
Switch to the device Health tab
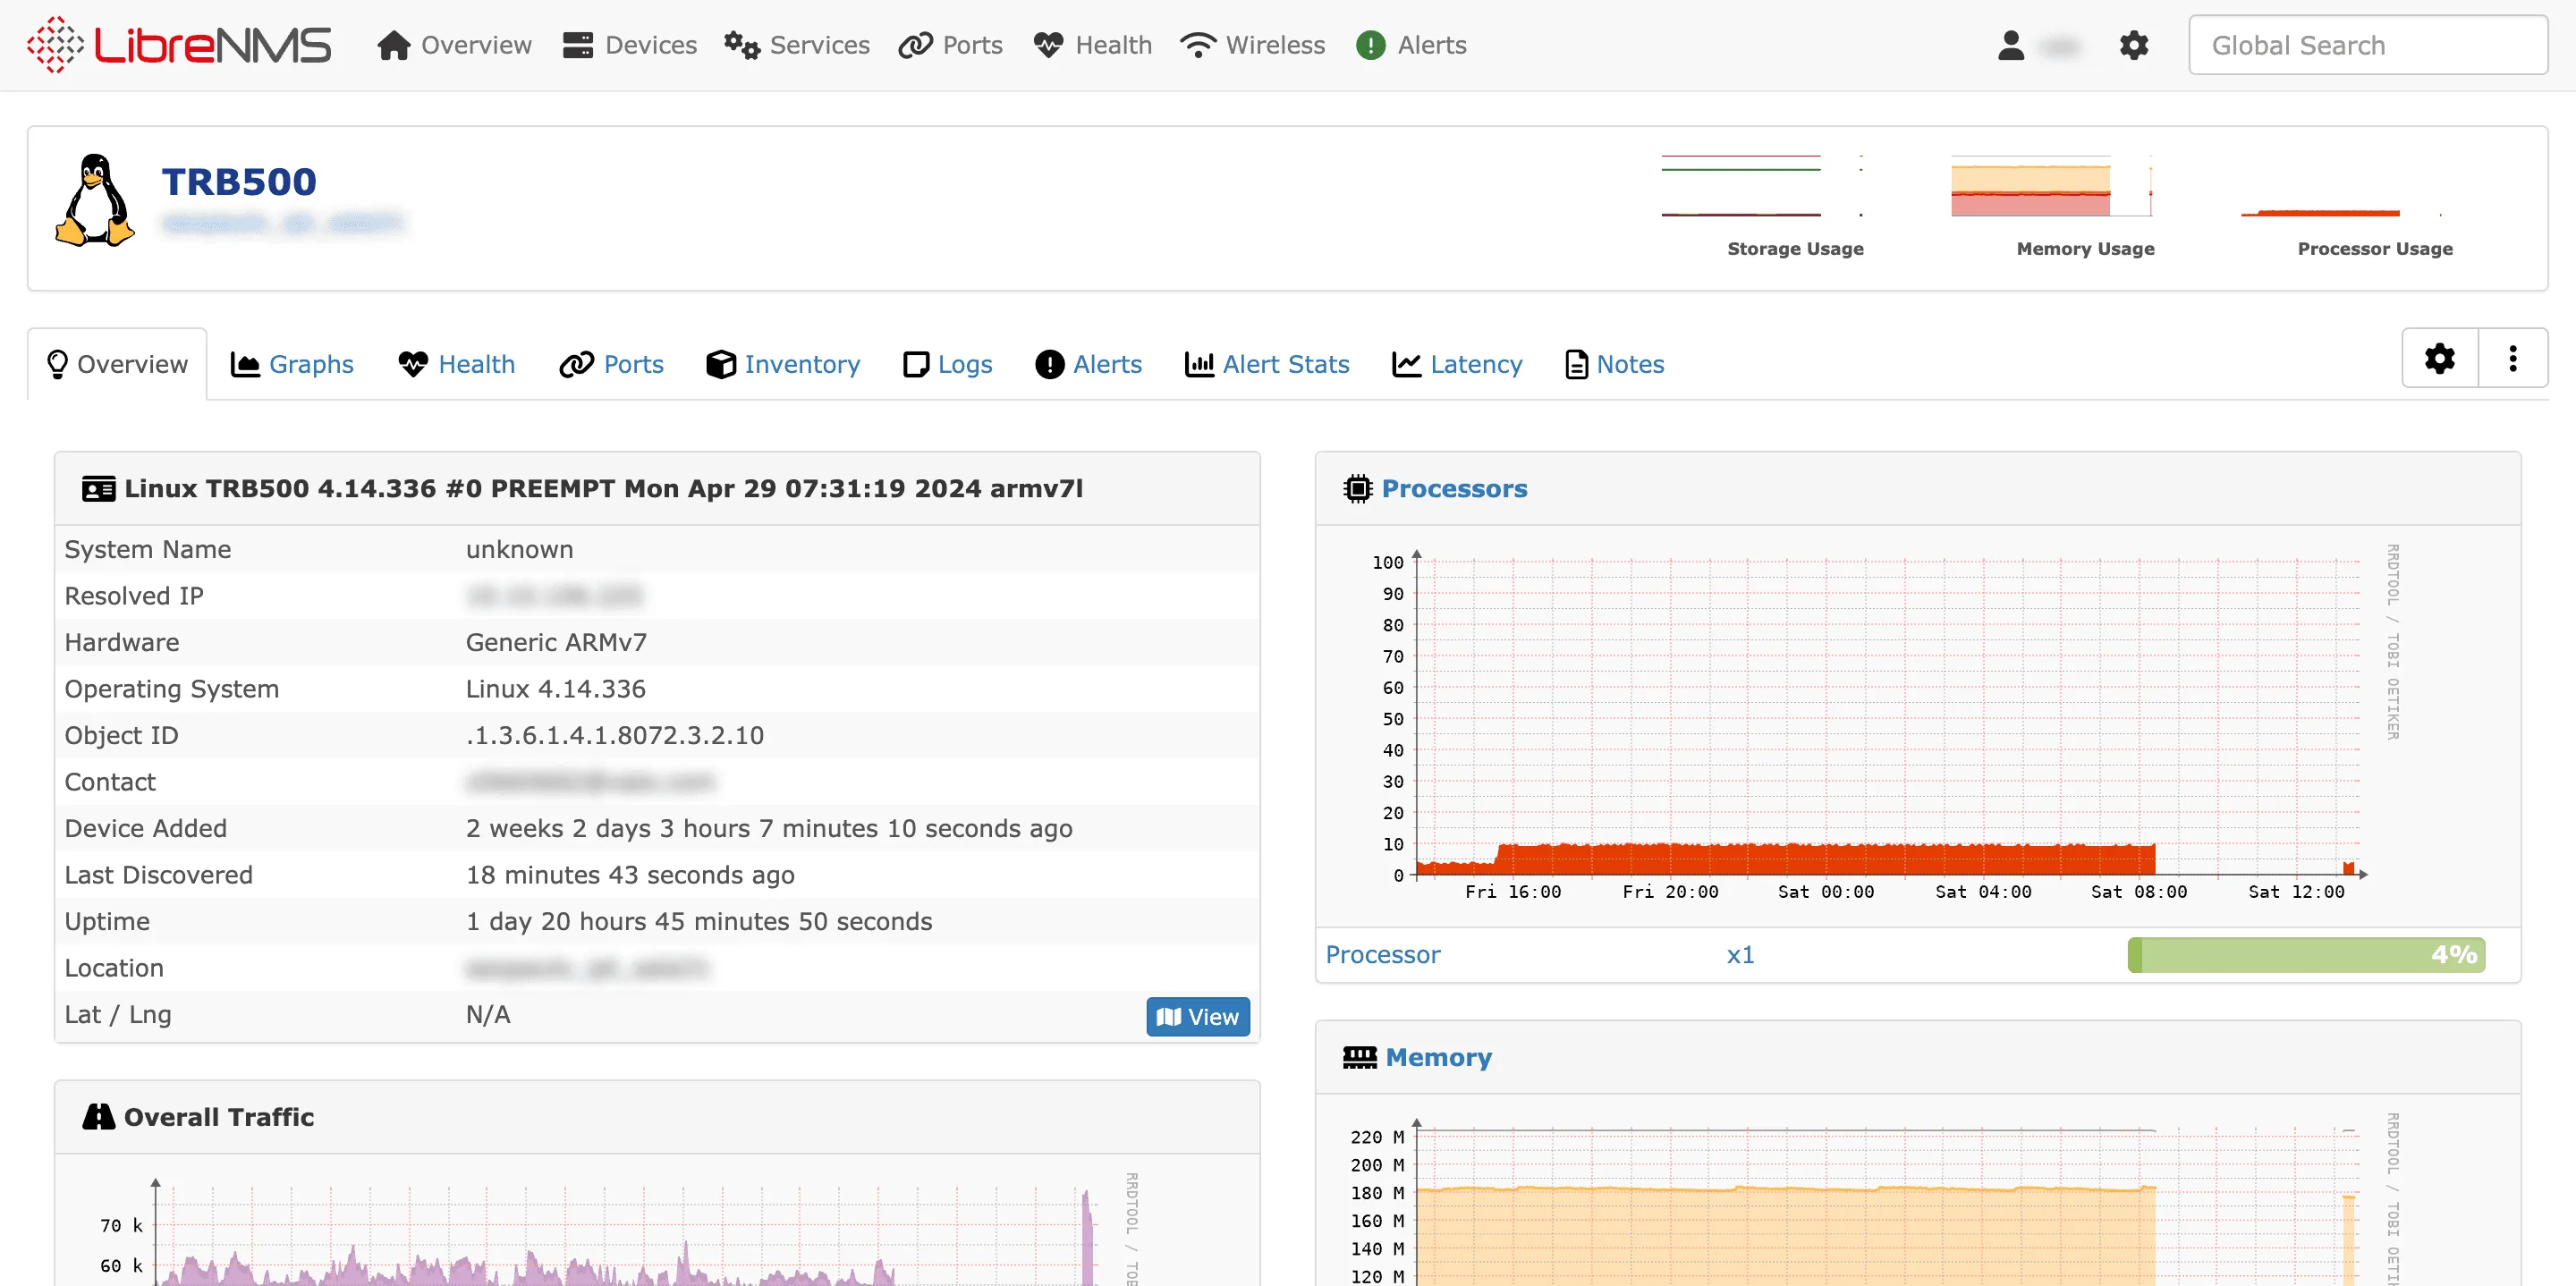(x=457, y=364)
